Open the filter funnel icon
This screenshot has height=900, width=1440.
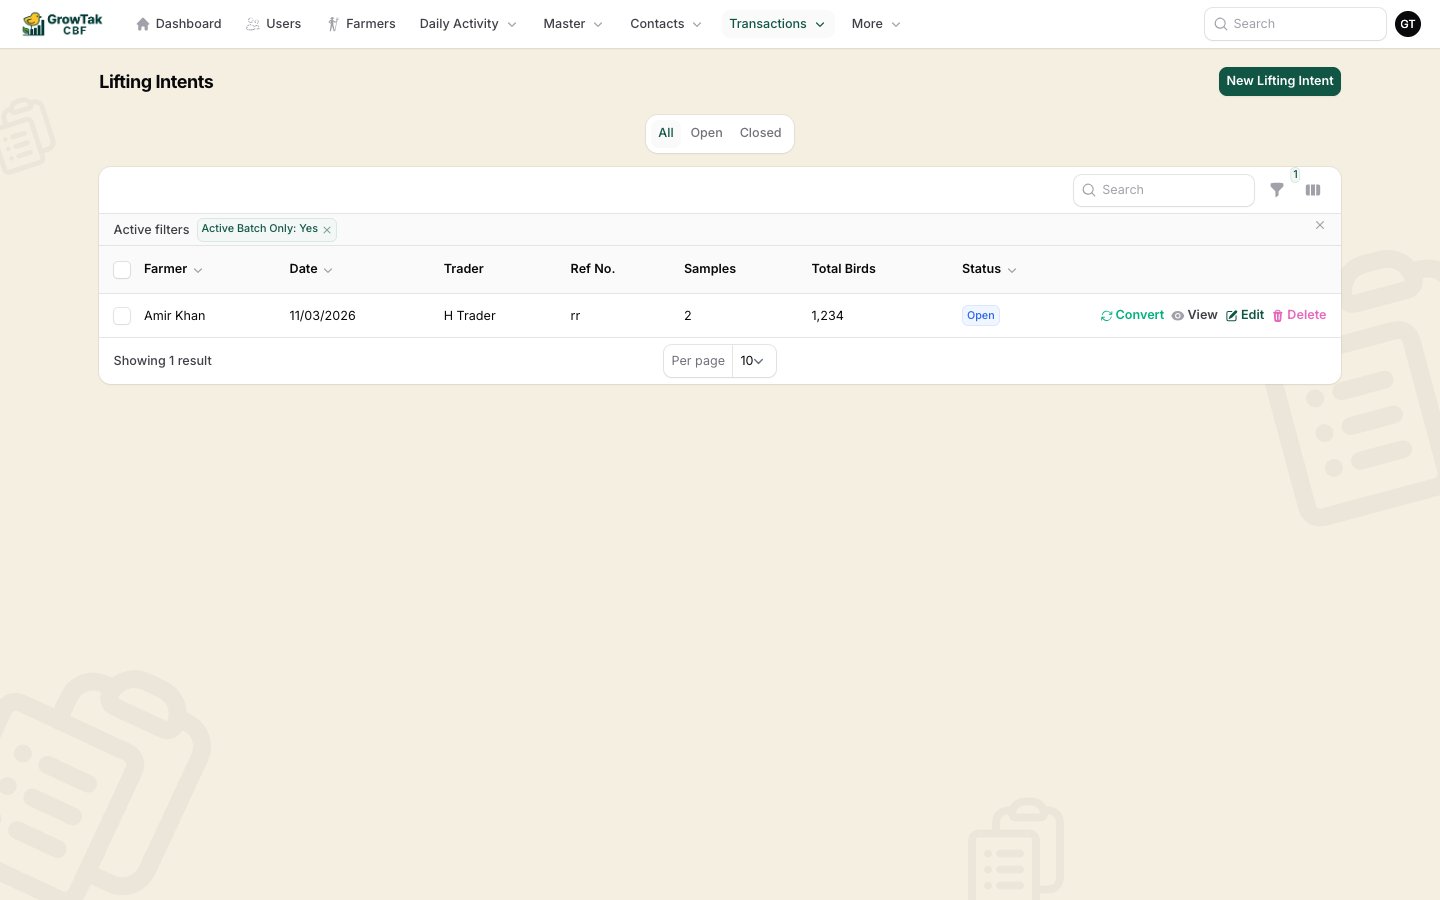point(1277,190)
